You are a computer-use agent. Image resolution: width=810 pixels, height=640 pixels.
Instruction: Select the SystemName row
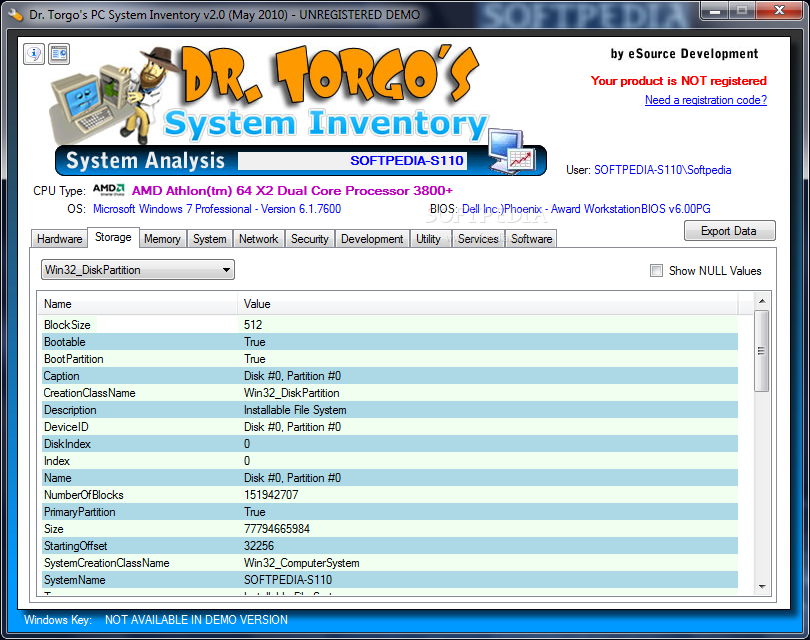click(390, 580)
